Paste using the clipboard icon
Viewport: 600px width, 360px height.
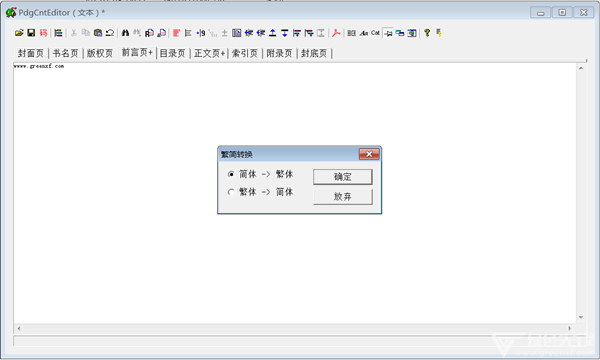click(x=98, y=33)
